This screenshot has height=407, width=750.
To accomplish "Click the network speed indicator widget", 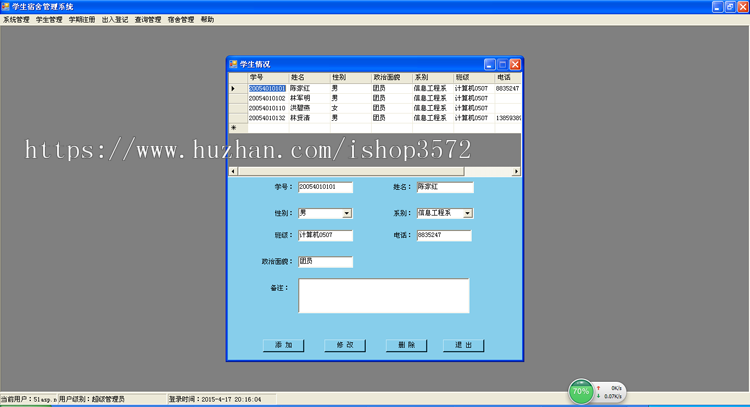I will pyautogui.click(x=610, y=392).
